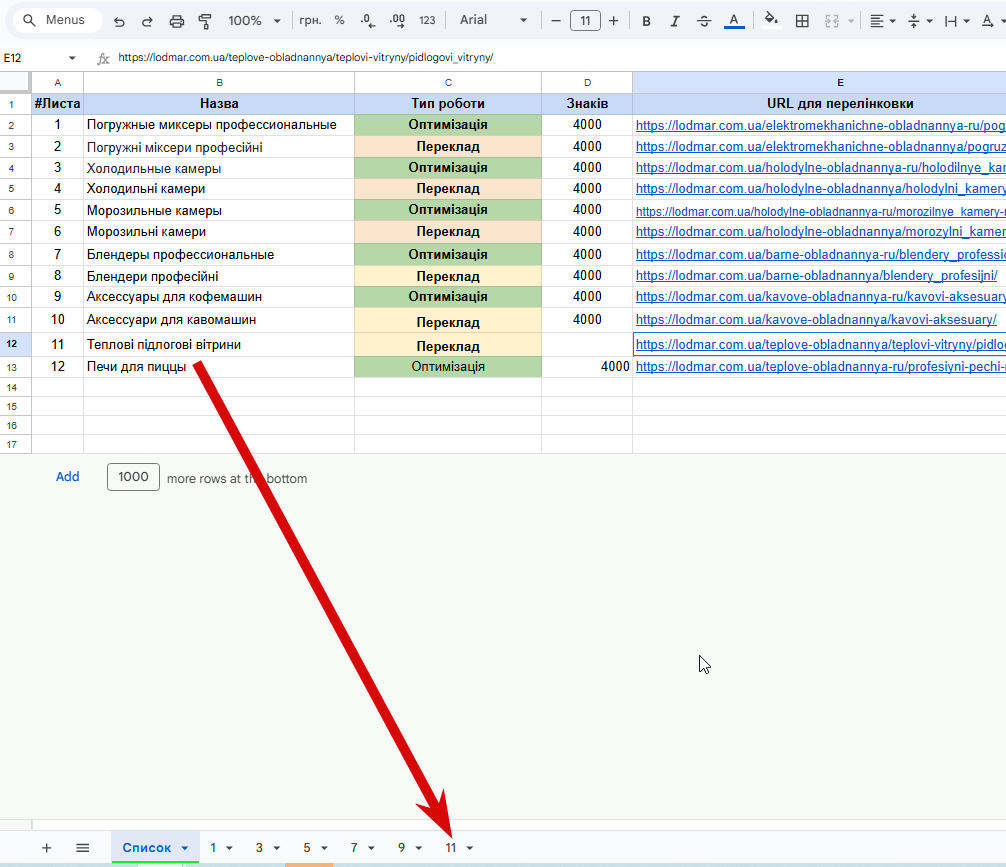
Task: Expand merge cells options arrow
Action: coord(851,21)
